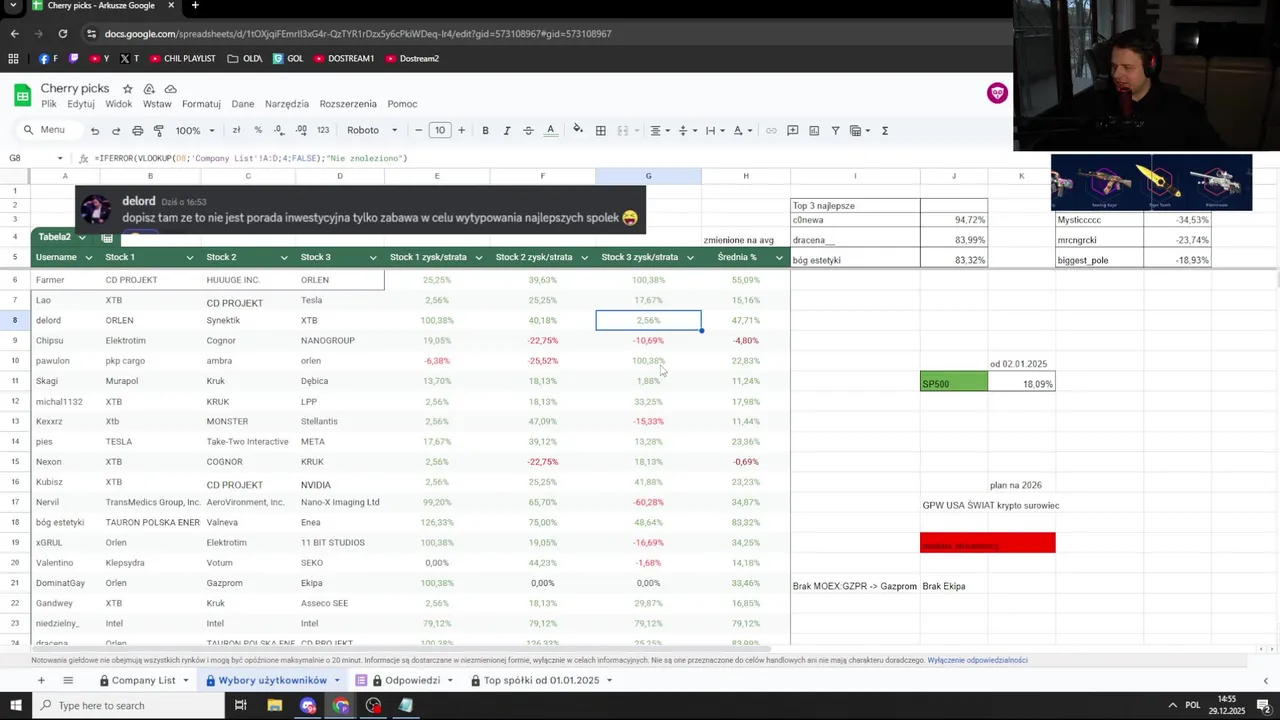Screen dimensions: 1280x720
Task: Open File Explorer from taskbar
Action: (274, 705)
